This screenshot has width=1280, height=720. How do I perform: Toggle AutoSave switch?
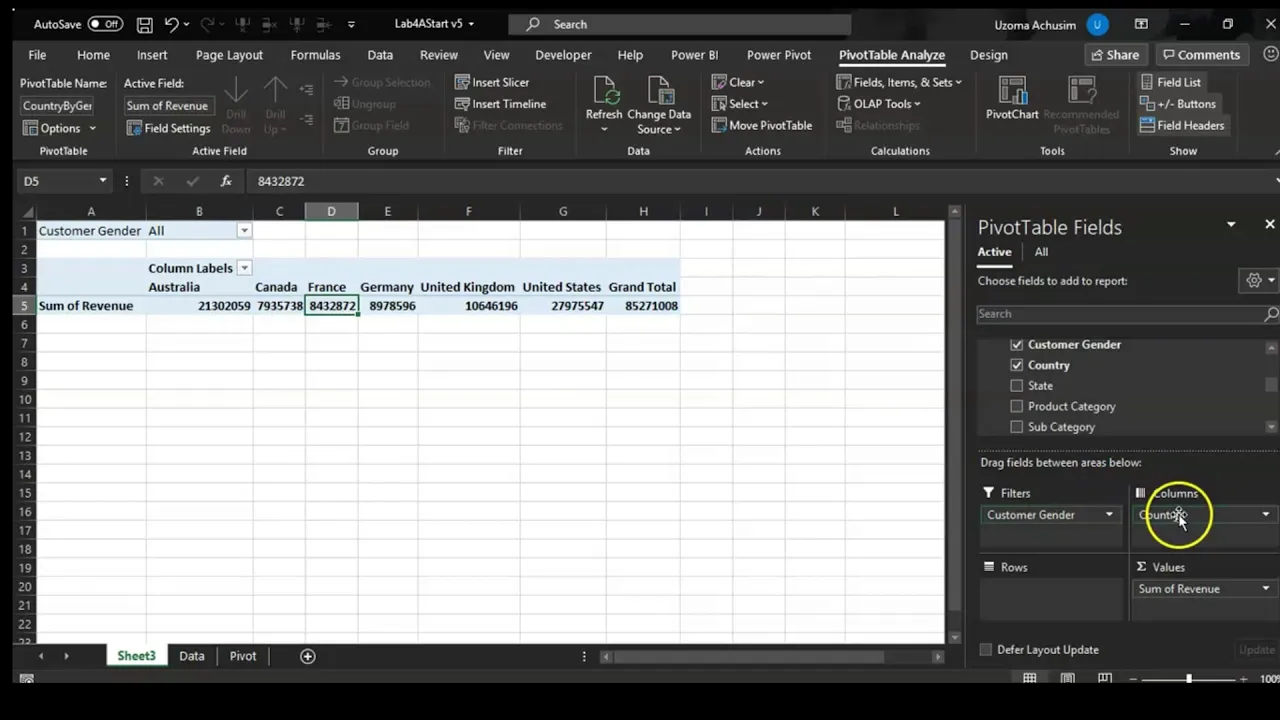[106, 24]
